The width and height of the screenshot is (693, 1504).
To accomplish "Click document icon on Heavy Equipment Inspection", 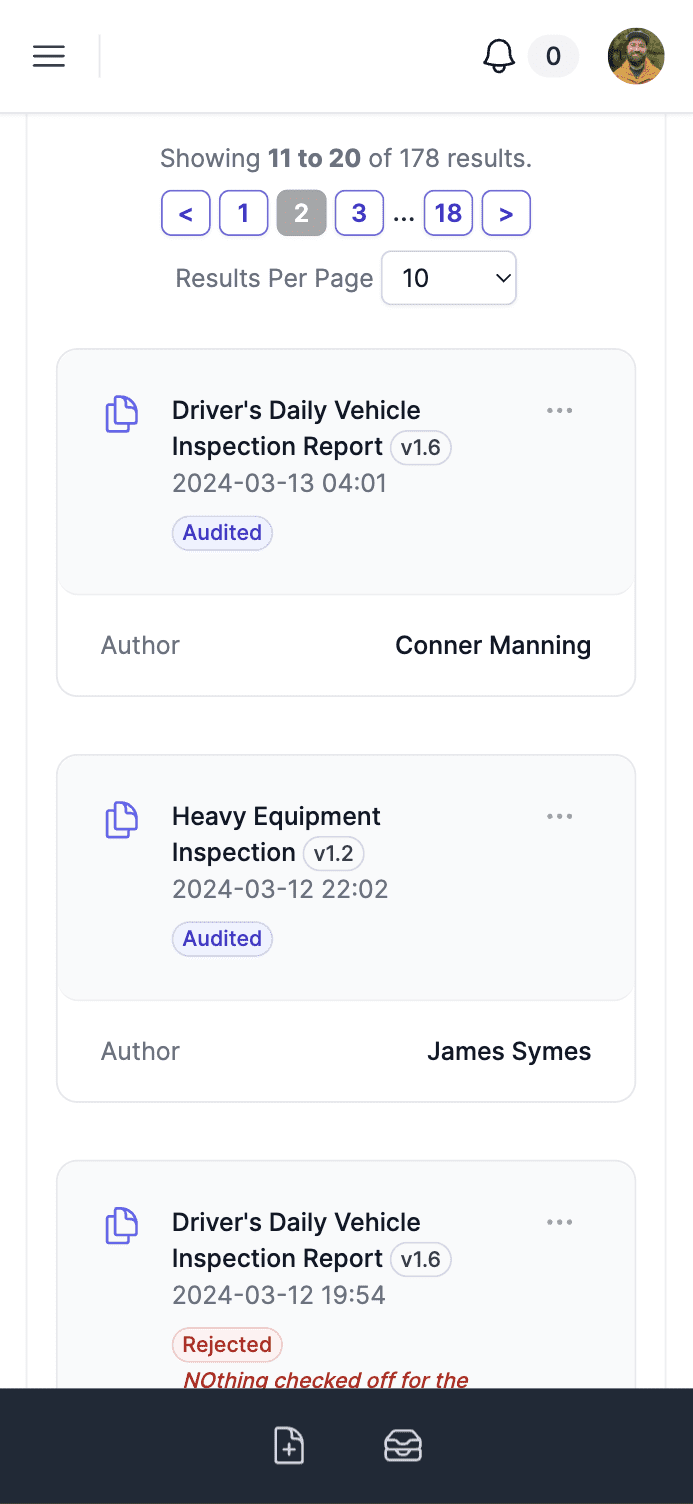I will pos(122,820).
